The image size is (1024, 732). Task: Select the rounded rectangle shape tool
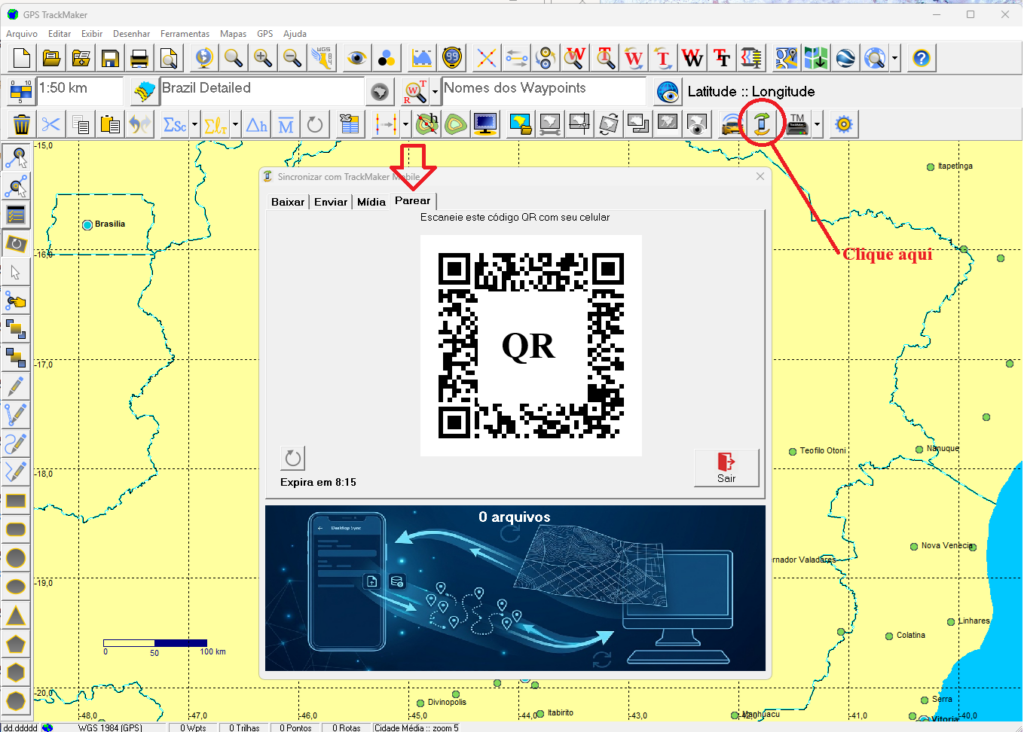point(16,530)
